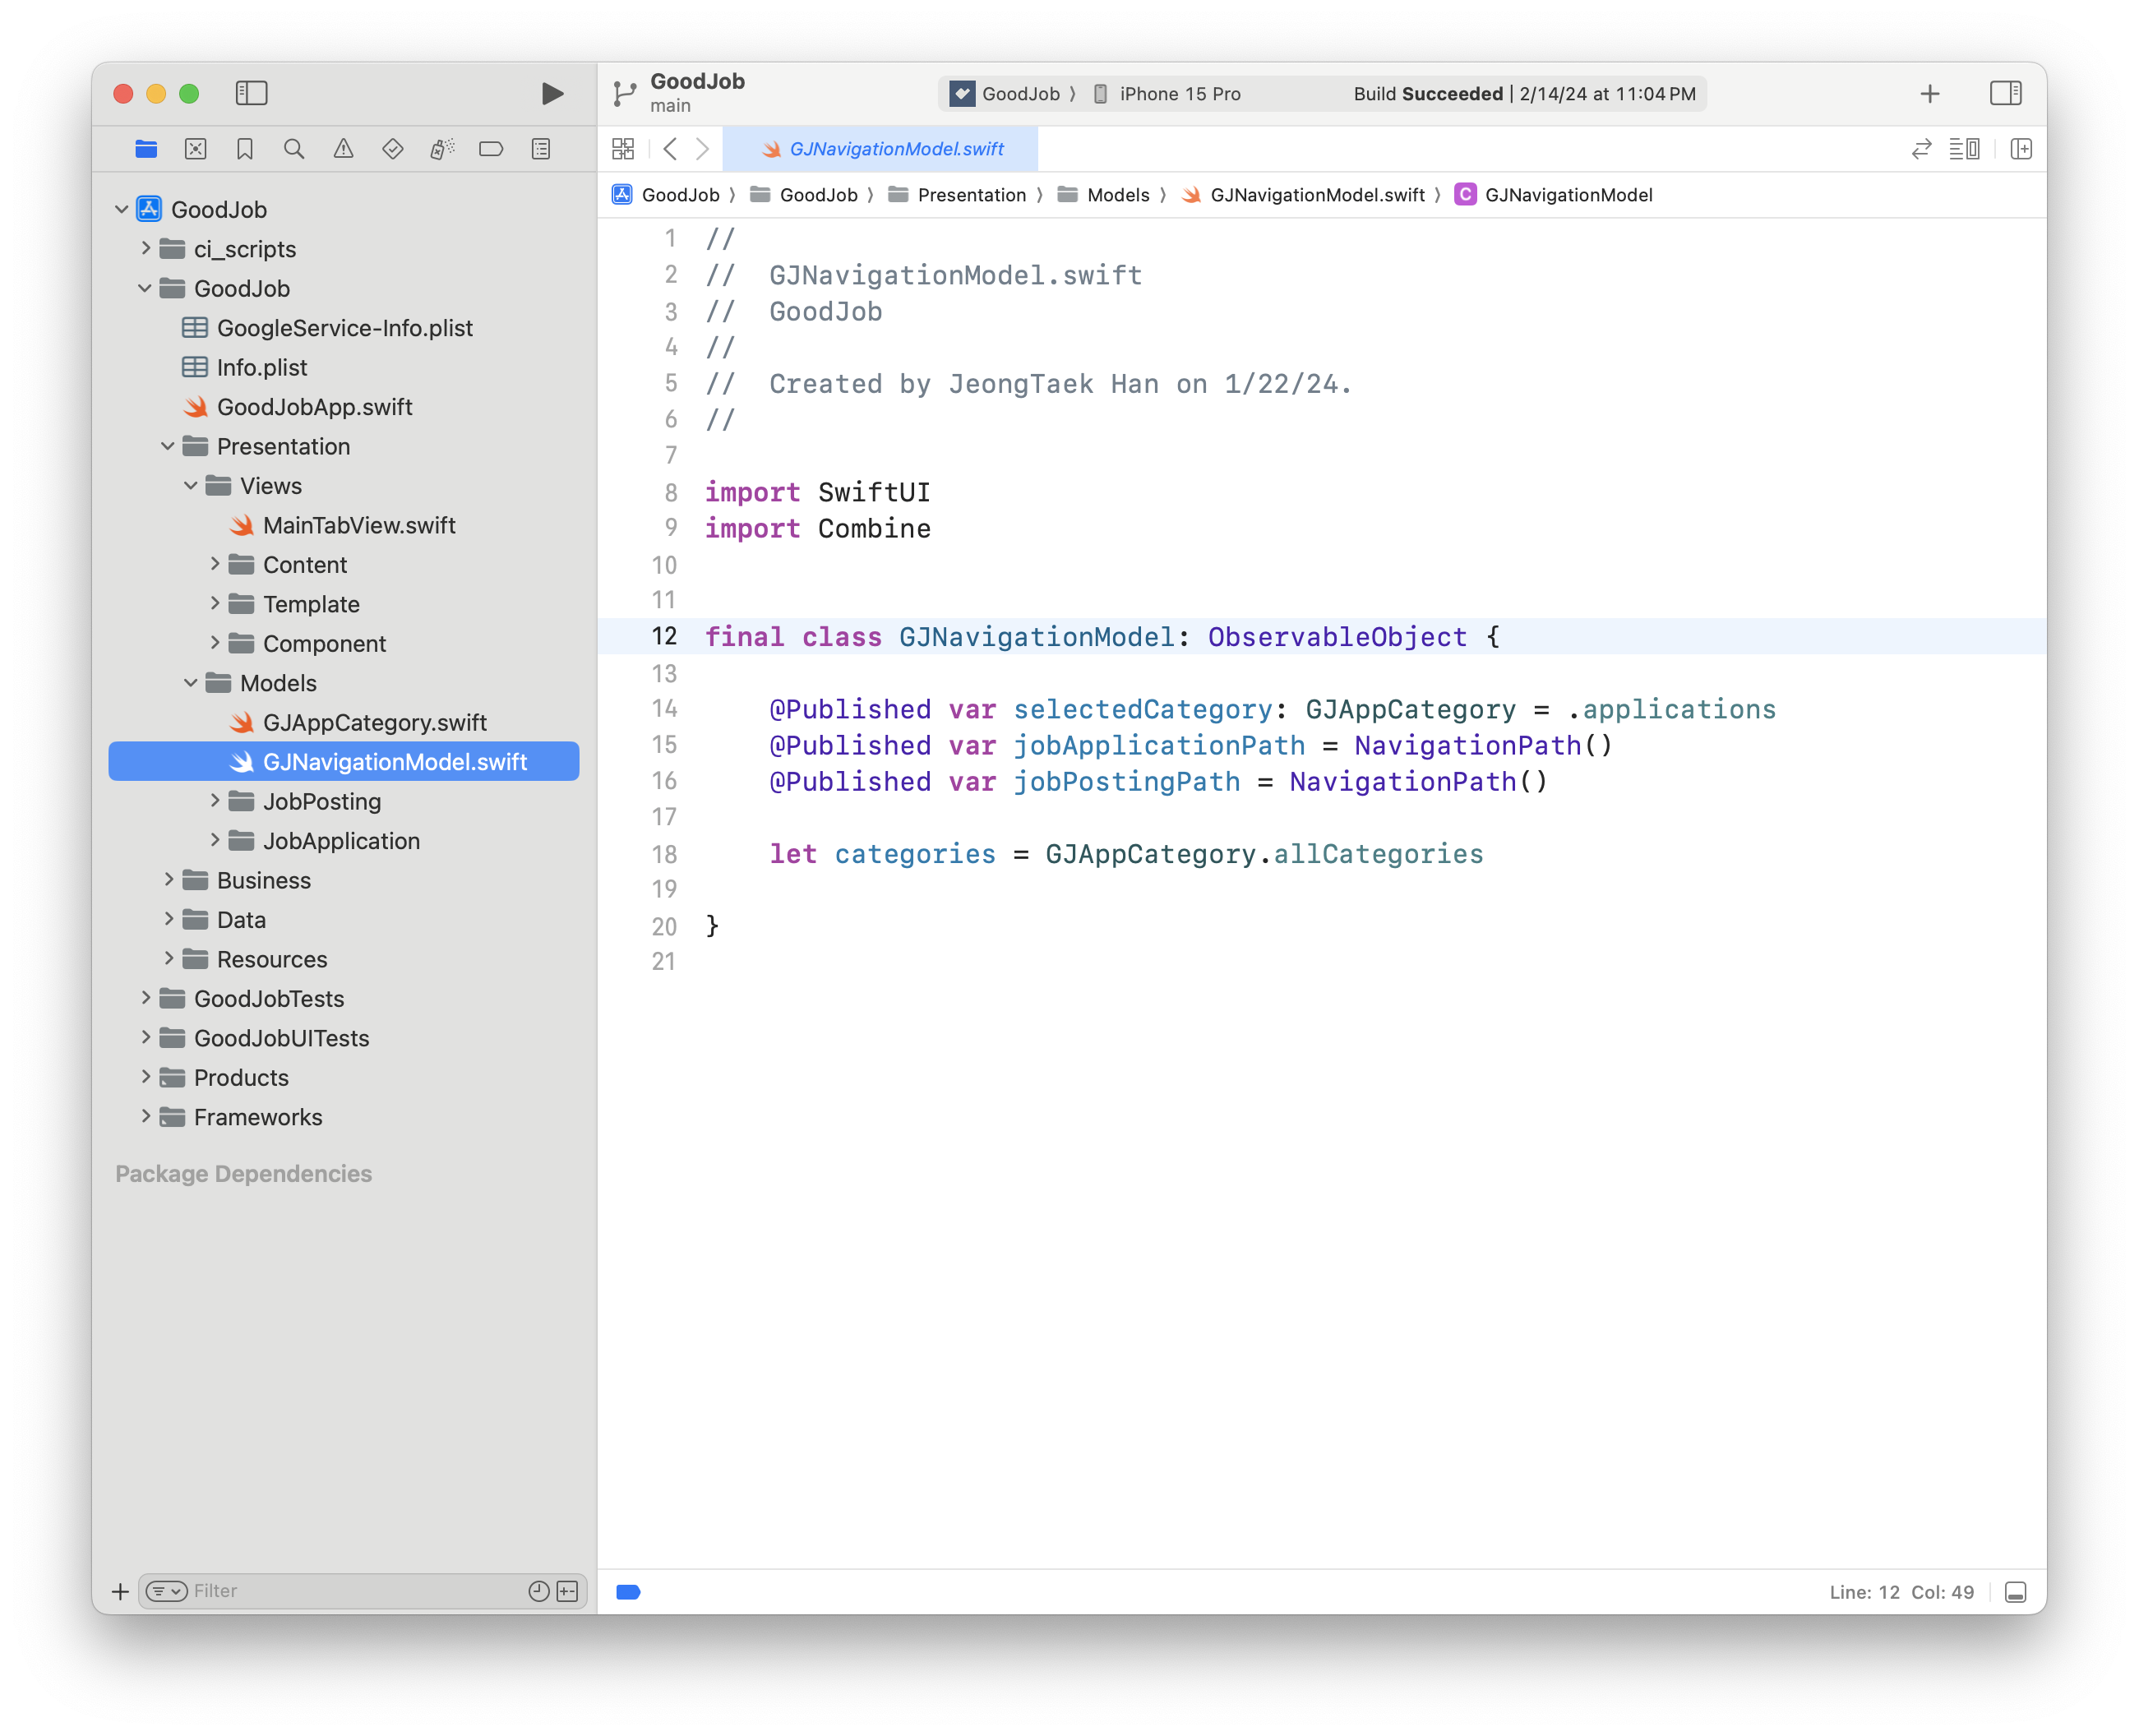Click the editor related items grid icon
This screenshot has width=2139, height=1736.
623,149
